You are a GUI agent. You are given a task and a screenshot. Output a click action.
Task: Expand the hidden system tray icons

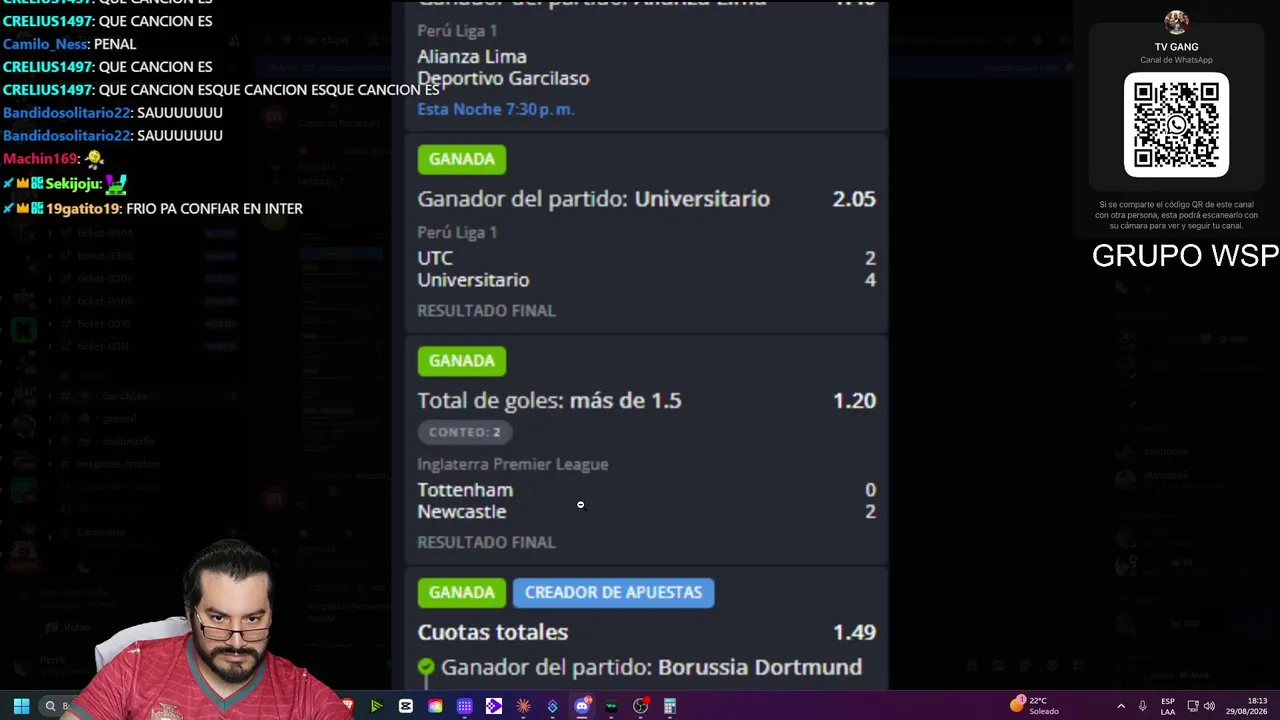click(x=1121, y=706)
